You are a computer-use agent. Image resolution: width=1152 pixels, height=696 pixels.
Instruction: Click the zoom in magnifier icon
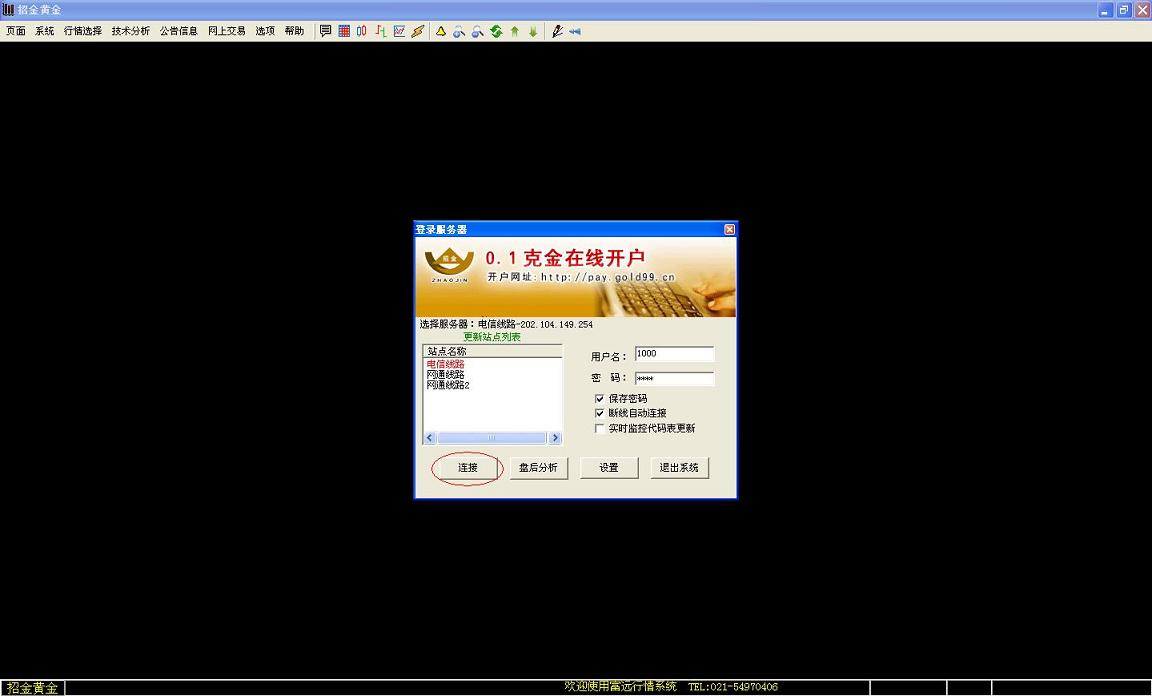click(459, 31)
